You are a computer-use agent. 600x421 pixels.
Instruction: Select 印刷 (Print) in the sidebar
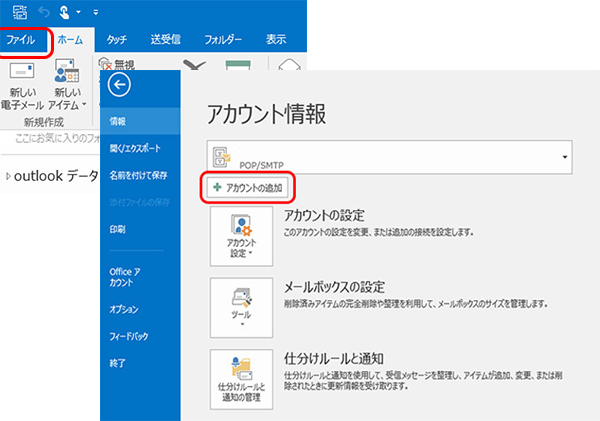pyautogui.click(x=118, y=229)
